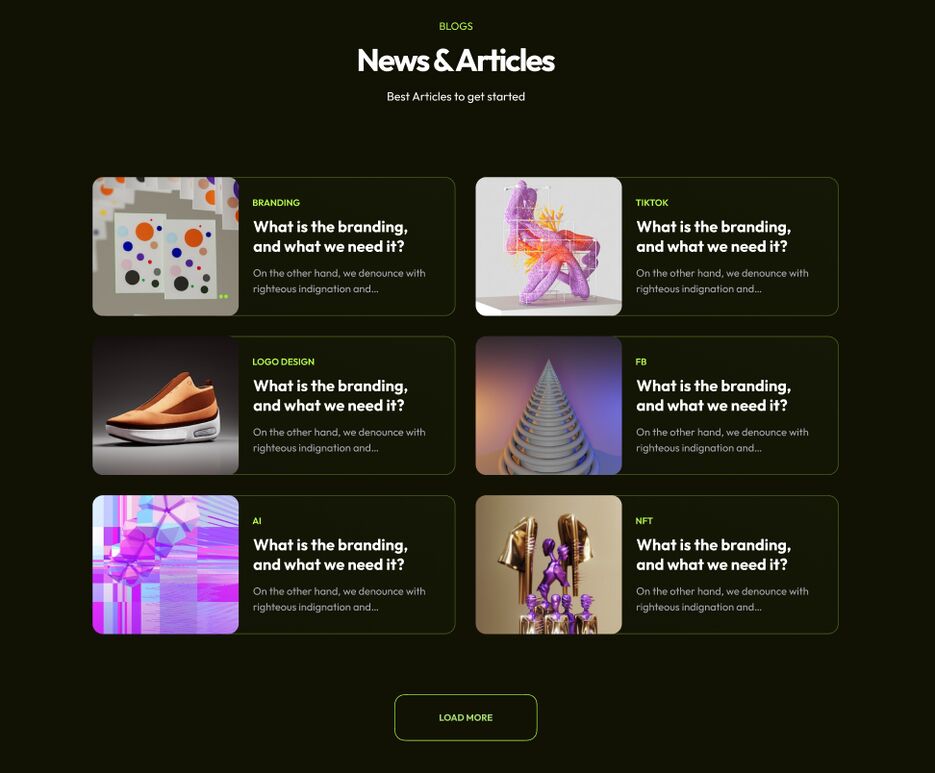Open the gold and purple figurines thumbnail
The width and height of the screenshot is (935, 773).
(549, 565)
